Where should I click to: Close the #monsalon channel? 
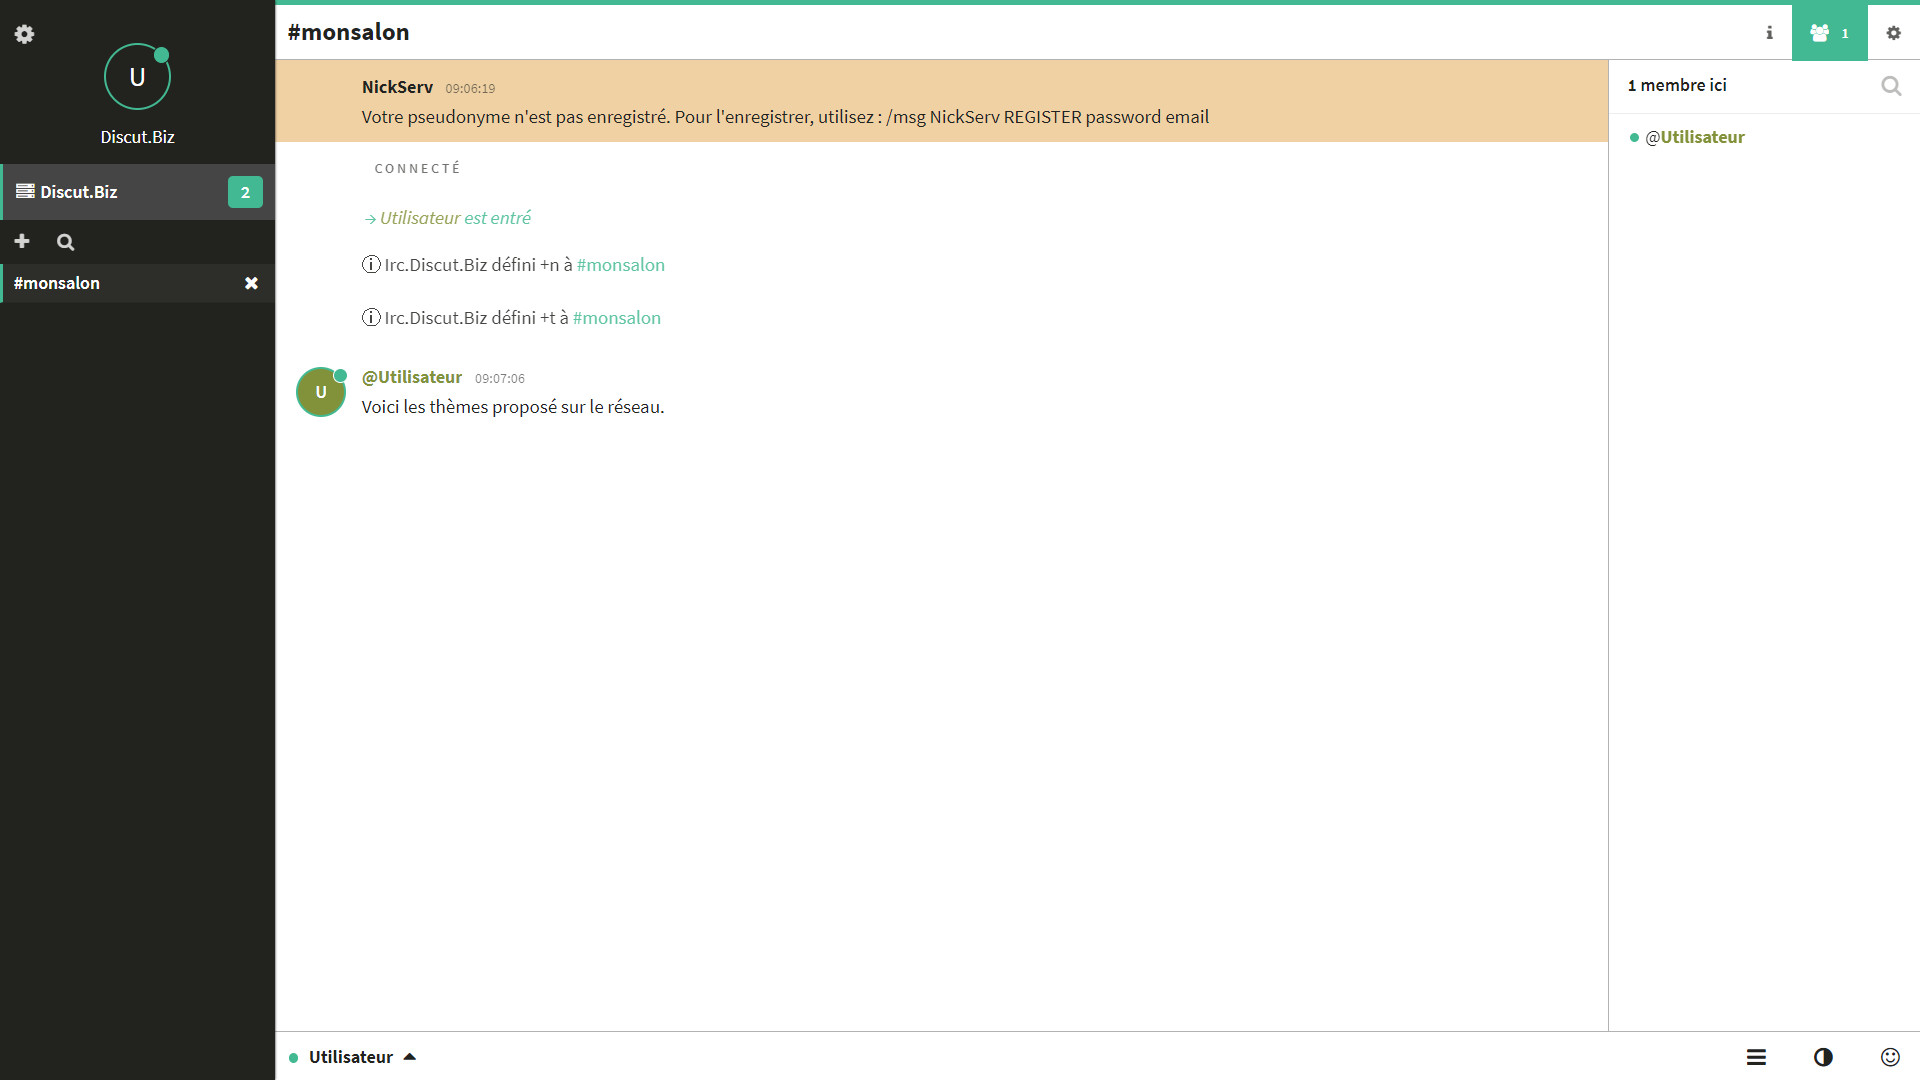[x=251, y=283]
